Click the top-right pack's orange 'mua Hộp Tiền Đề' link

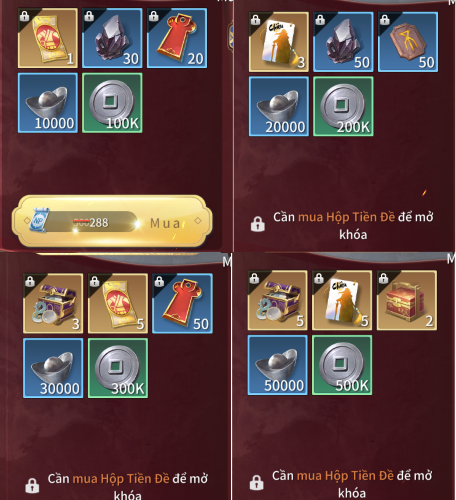click(x=346, y=217)
